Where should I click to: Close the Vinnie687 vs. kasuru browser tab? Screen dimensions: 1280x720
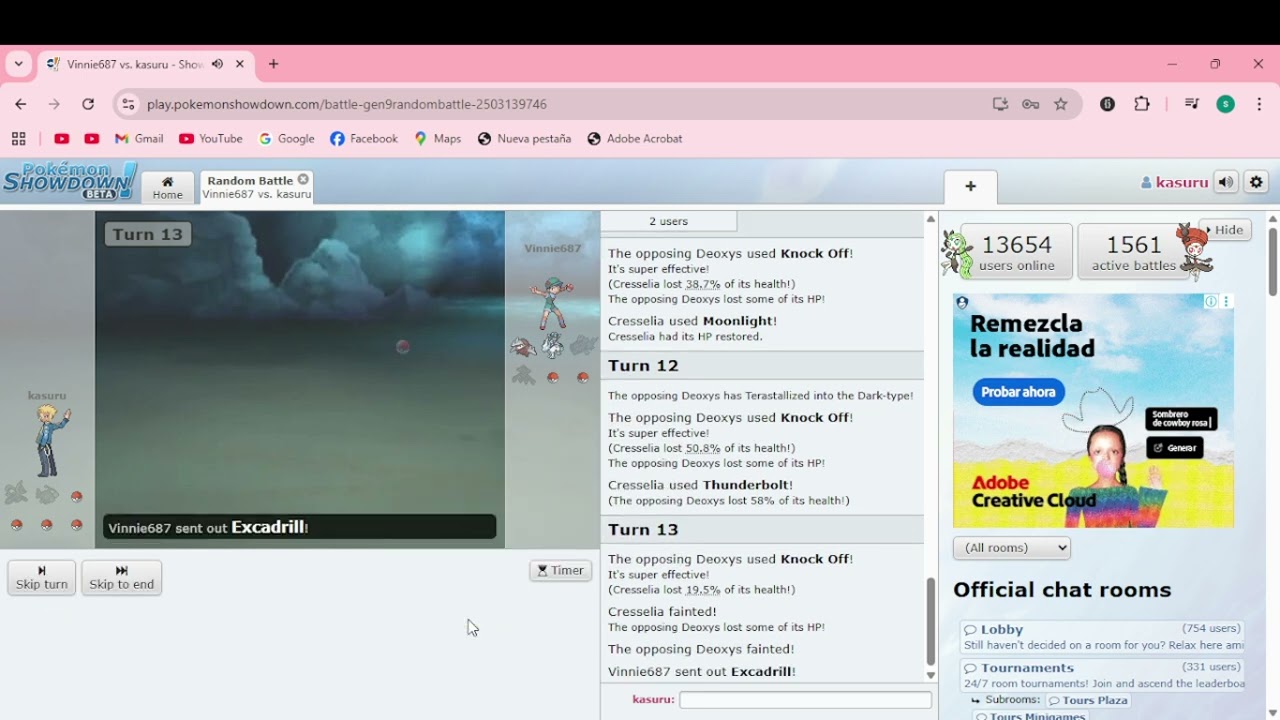(x=240, y=64)
